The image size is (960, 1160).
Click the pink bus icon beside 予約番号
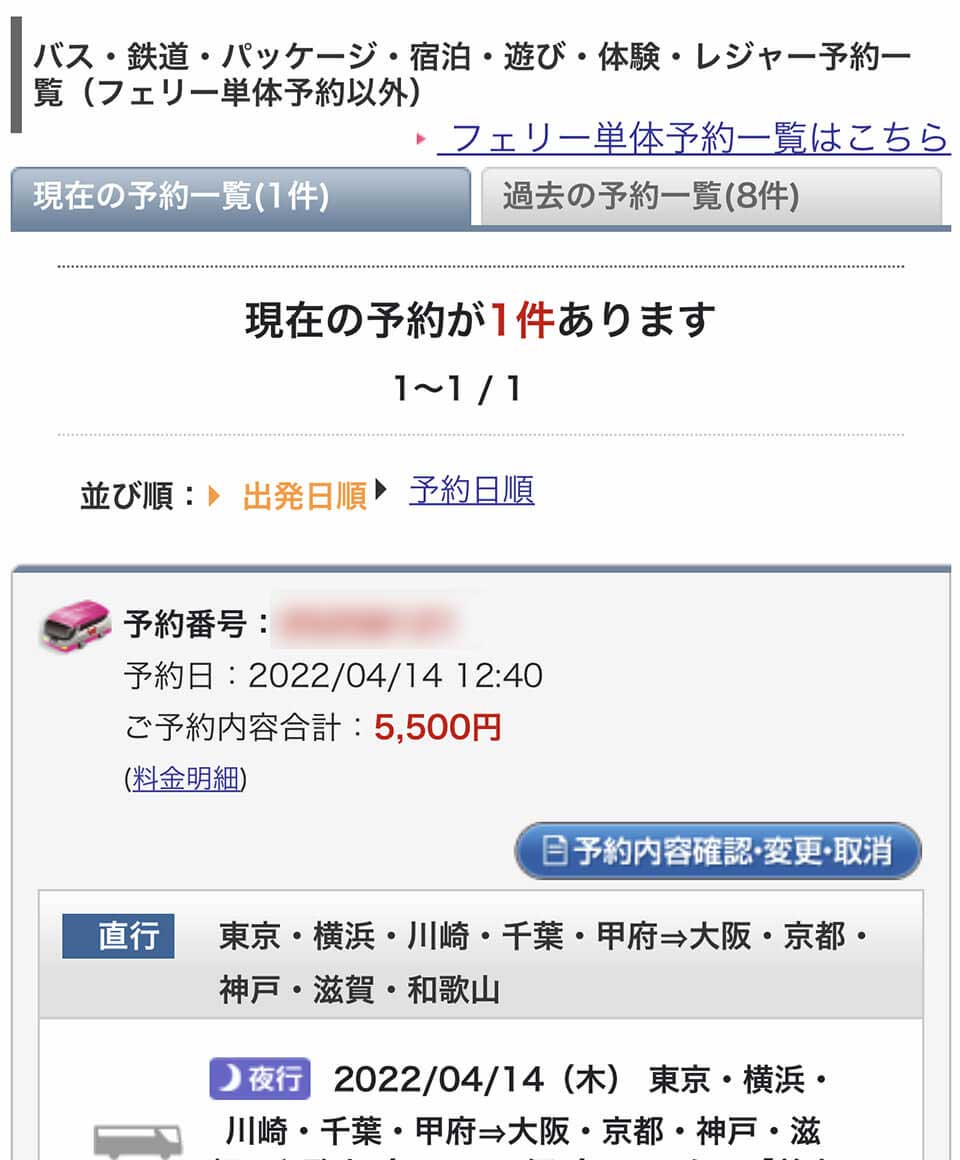click(75, 626)
